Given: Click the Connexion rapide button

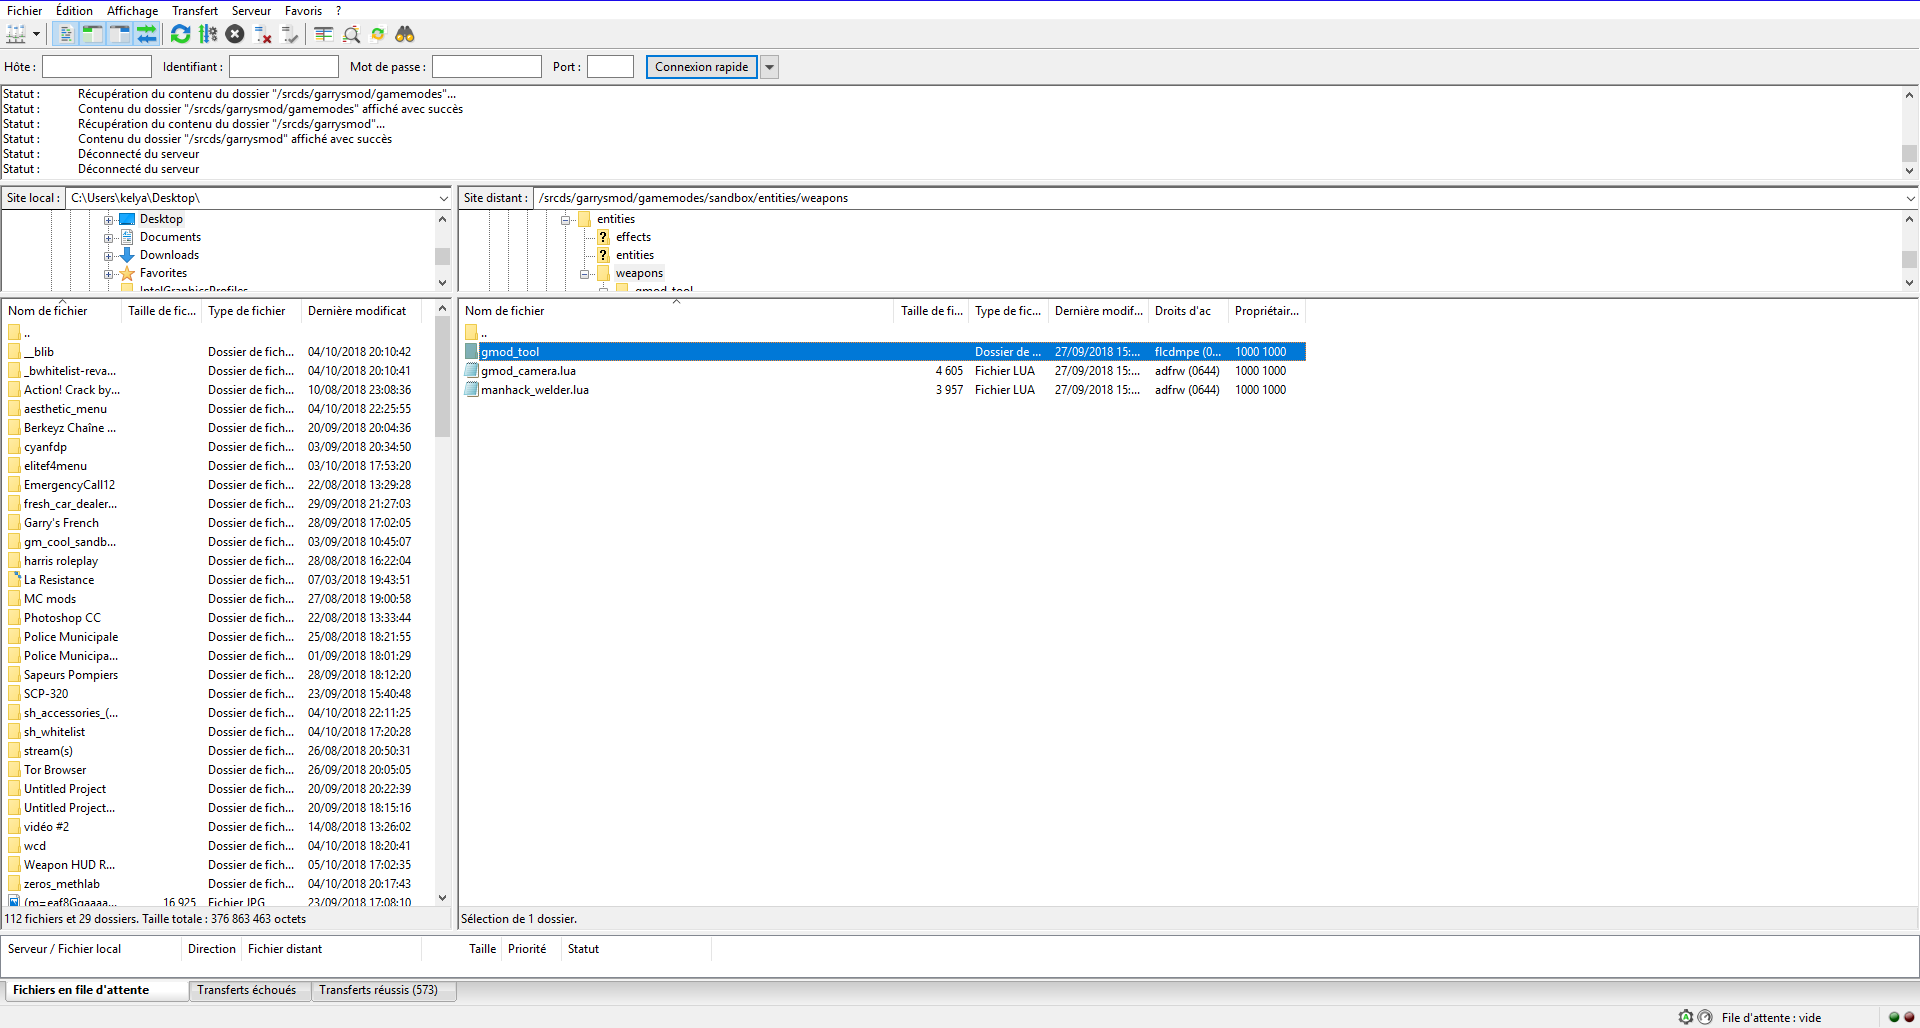Looking at the screenshot, I should pyautogui.click(x=702, y=67).
